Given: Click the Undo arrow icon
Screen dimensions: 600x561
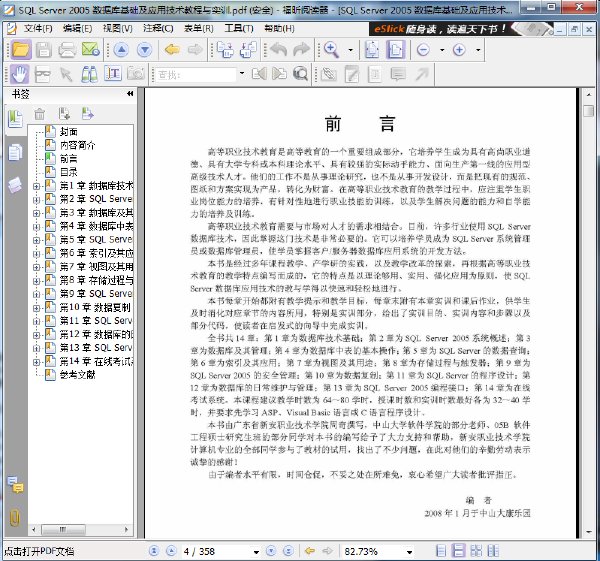Looking at the screenshot, I should [278, 49].
